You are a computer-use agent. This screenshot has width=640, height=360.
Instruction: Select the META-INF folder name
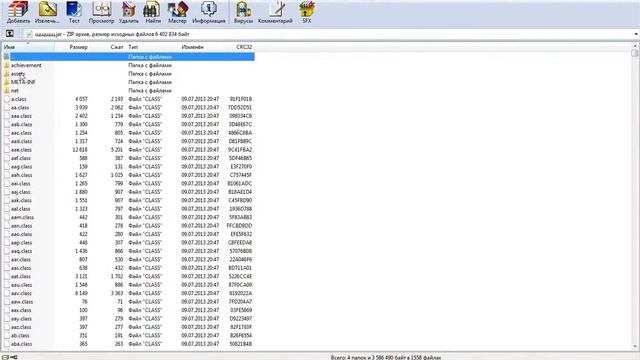point(23,82)
